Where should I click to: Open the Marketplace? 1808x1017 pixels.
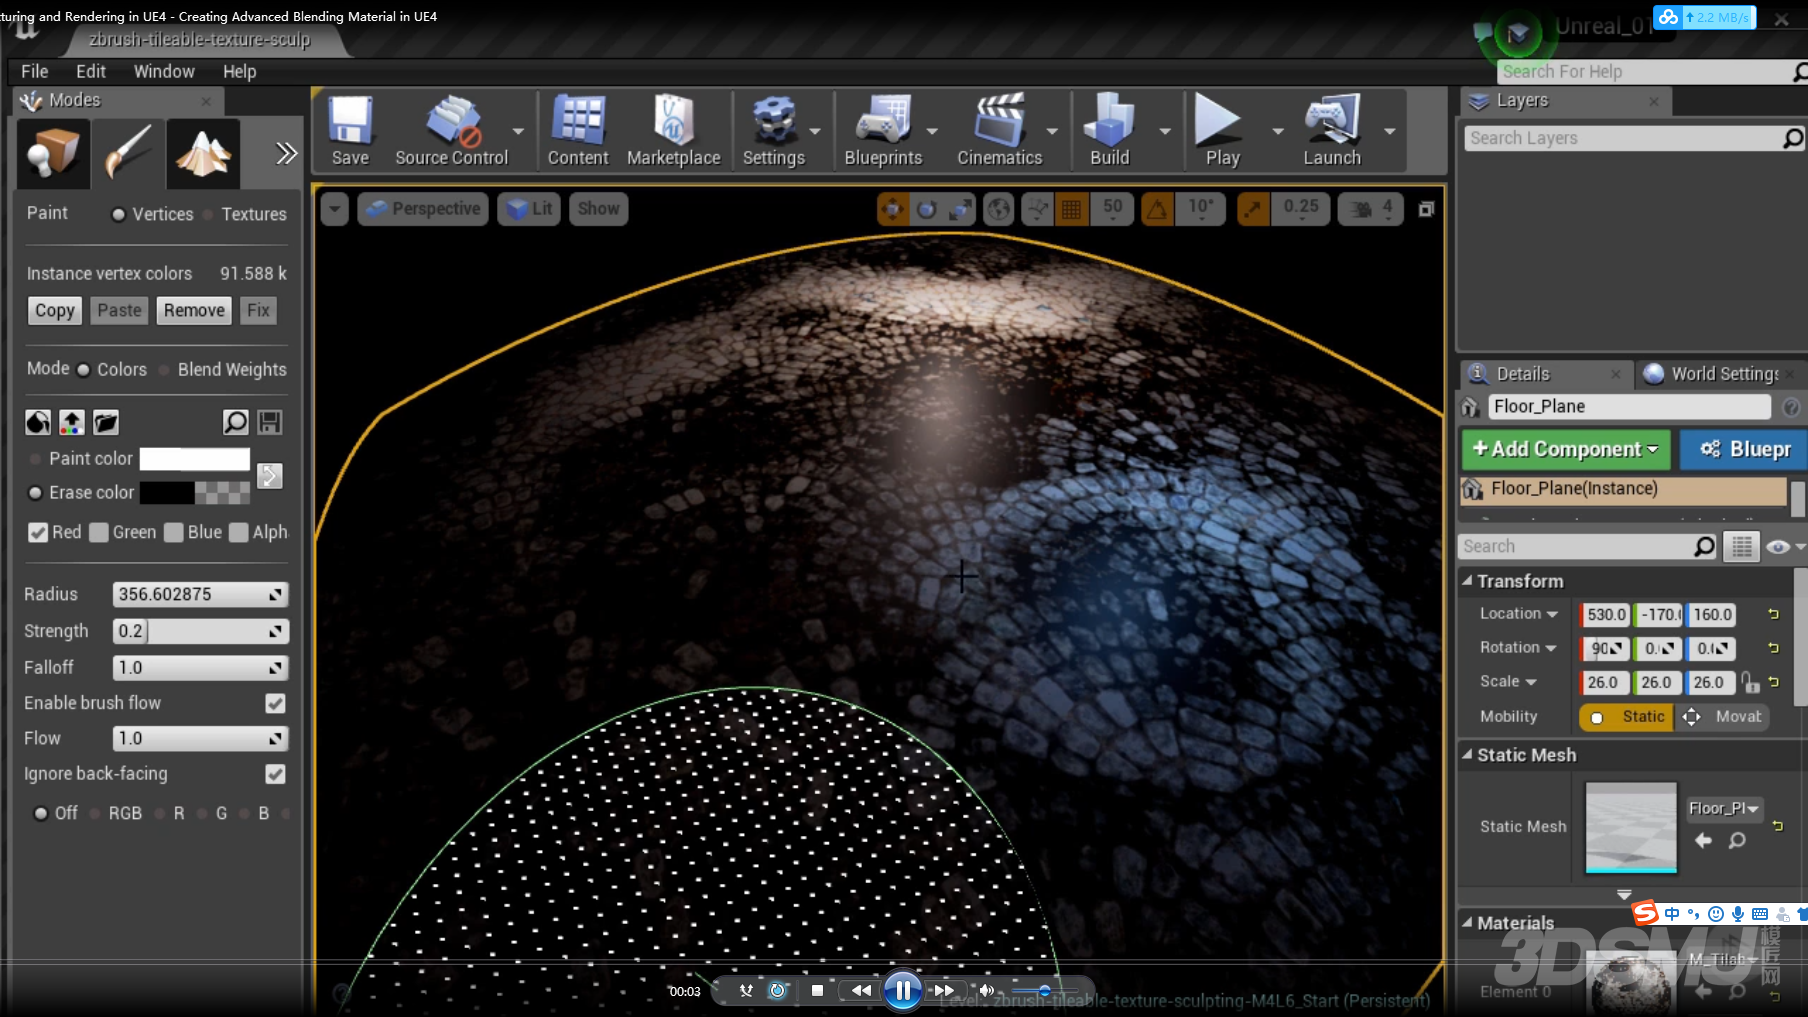673,131
